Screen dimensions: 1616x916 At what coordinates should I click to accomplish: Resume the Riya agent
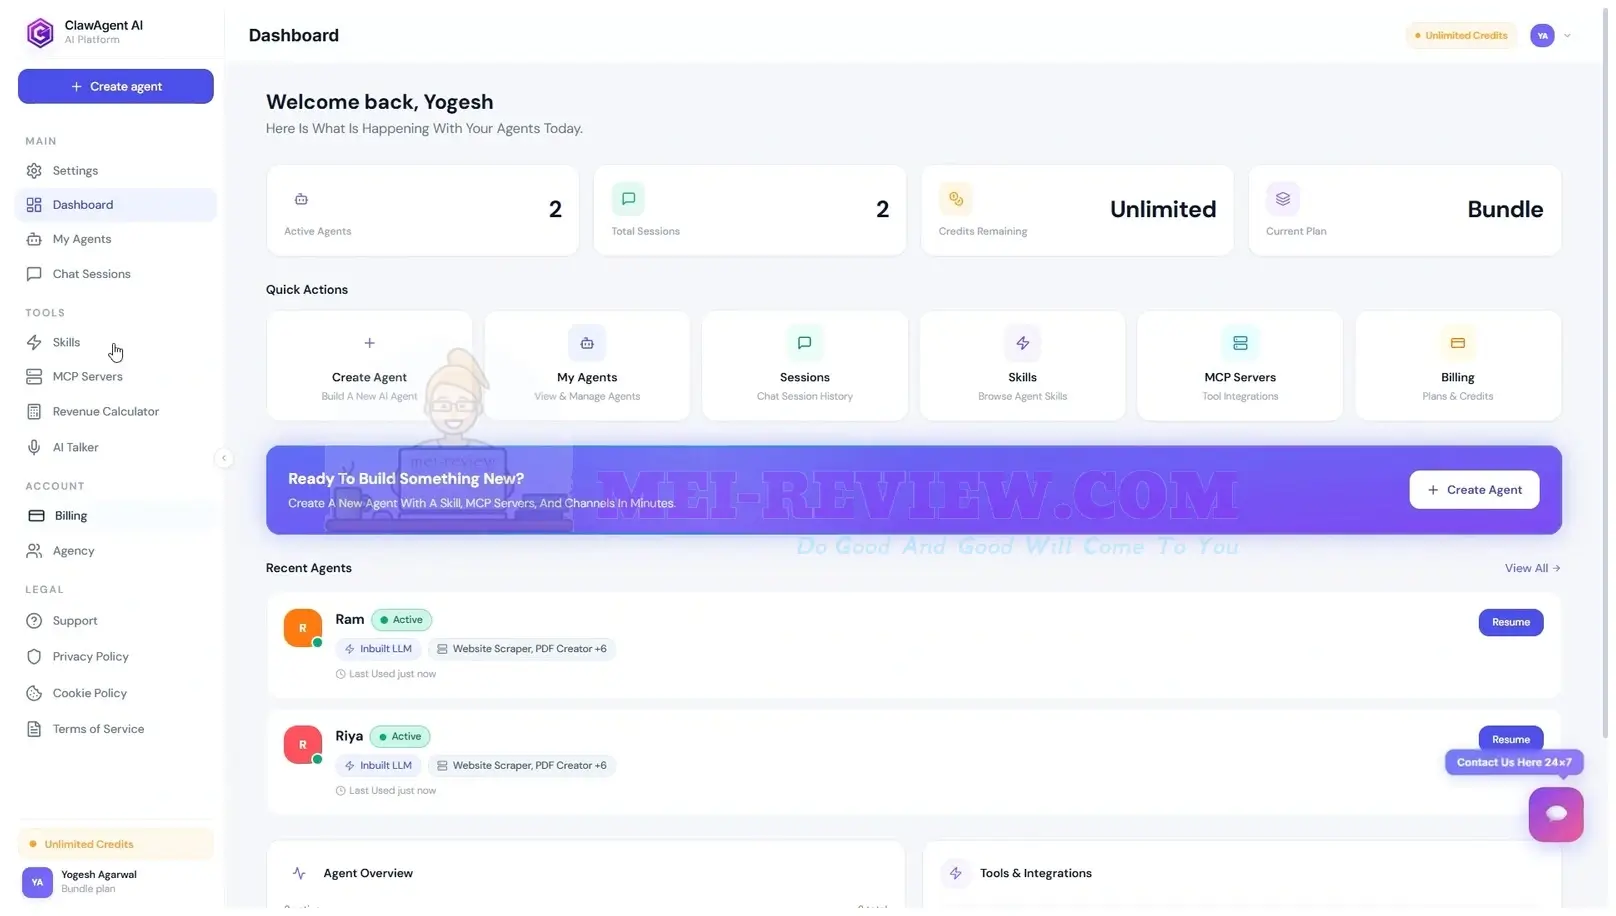(x=1510, y=739)
